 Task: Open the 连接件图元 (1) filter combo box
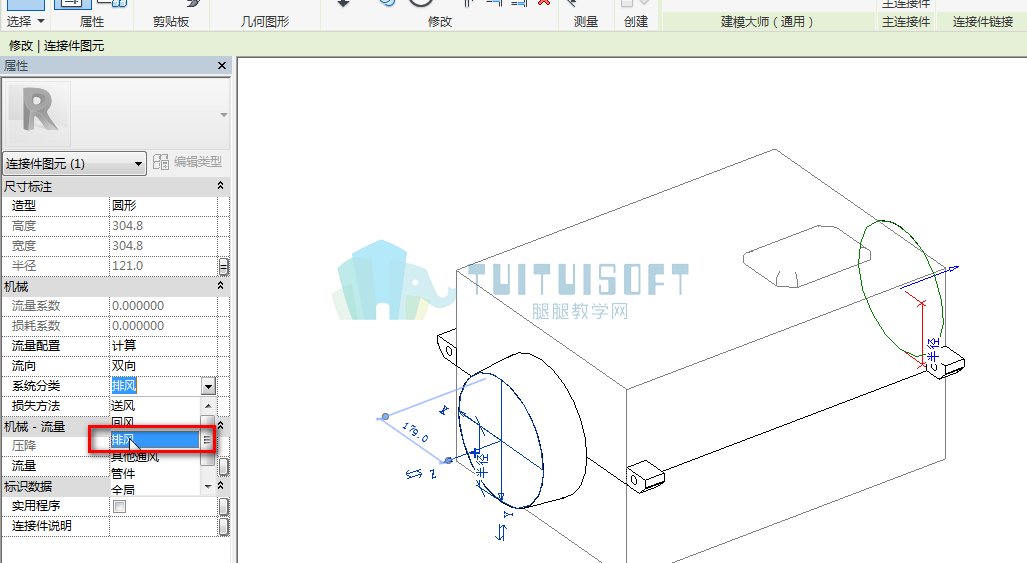tap(74, 163)
